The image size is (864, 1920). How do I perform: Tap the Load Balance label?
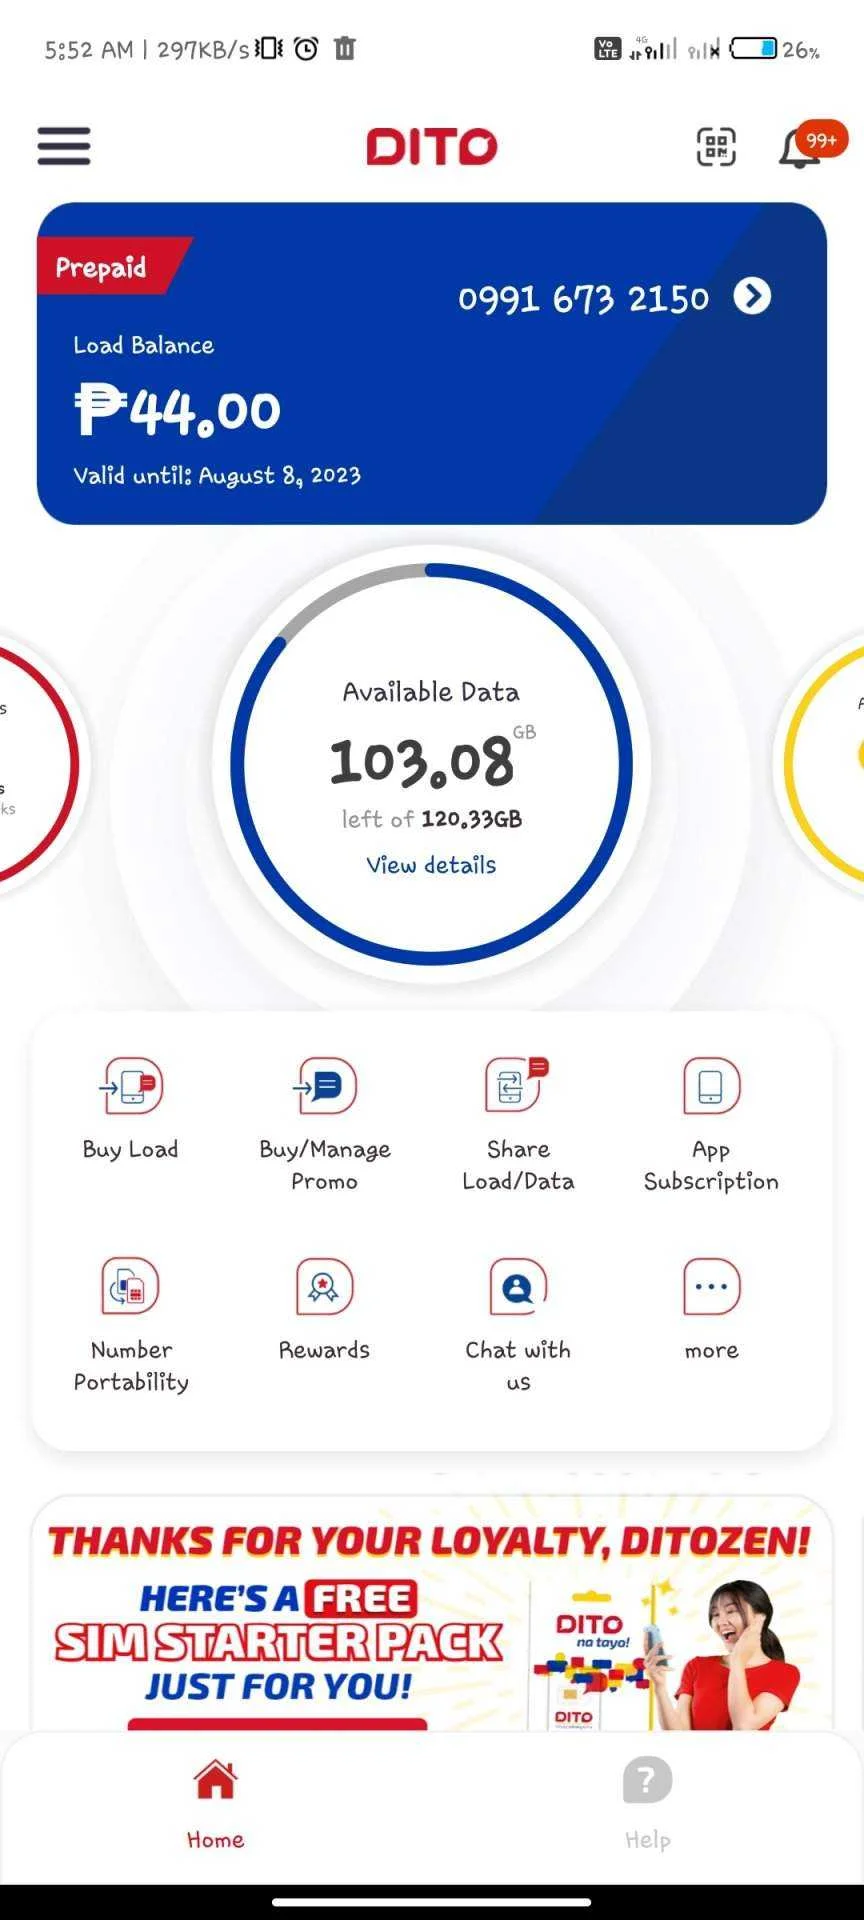click(143, 345)
